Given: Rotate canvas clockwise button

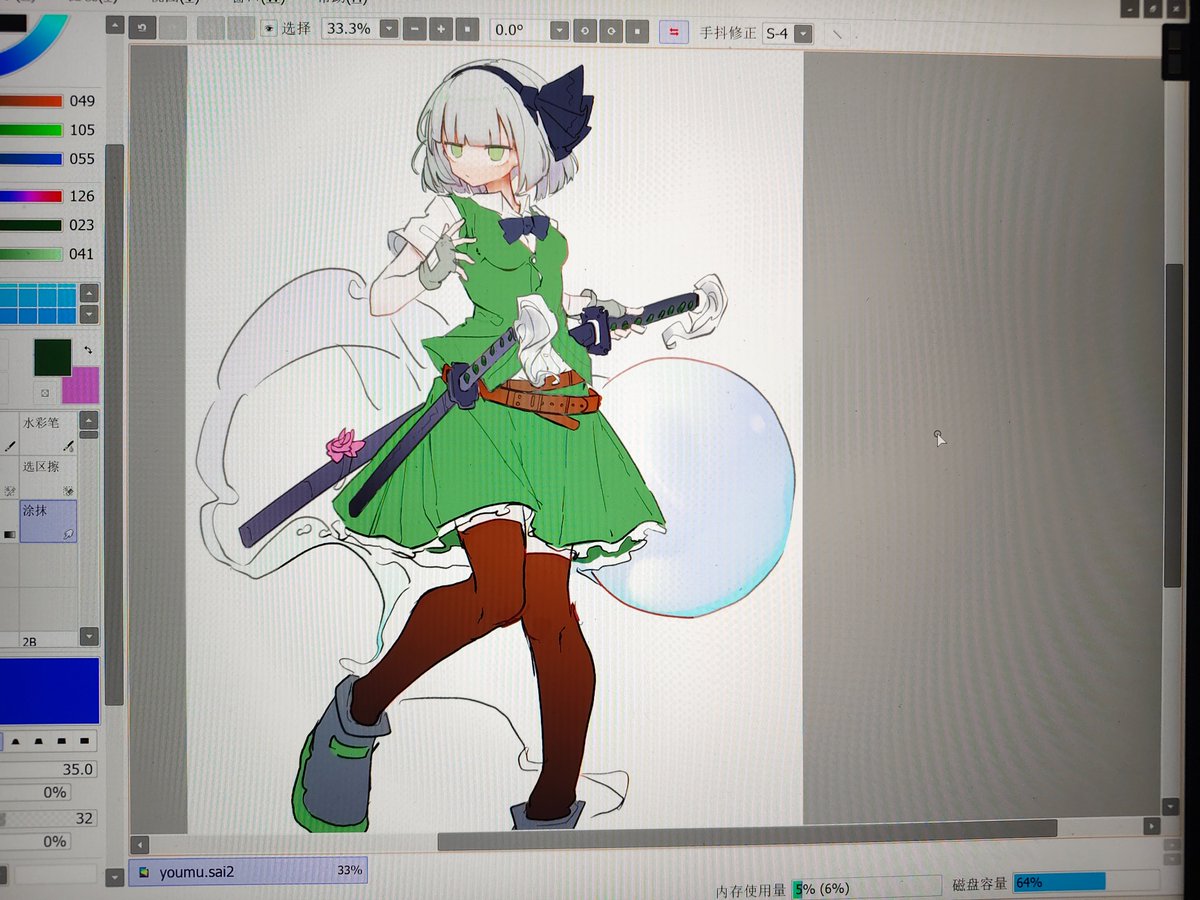Looking at the screenshot, I should tap(612, 32).
